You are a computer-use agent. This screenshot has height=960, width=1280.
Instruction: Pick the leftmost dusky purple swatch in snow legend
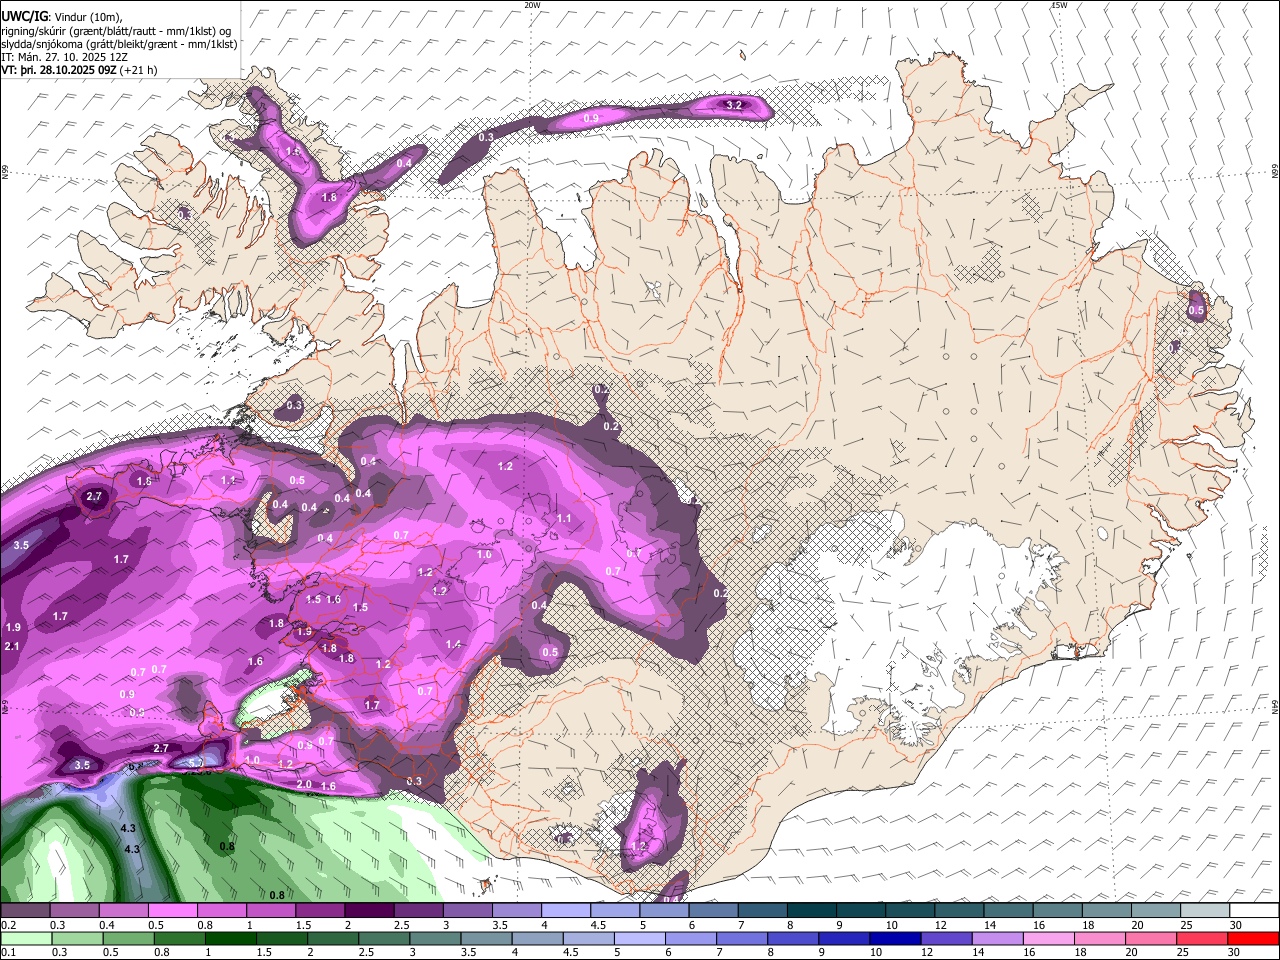[x=25, y=911]
